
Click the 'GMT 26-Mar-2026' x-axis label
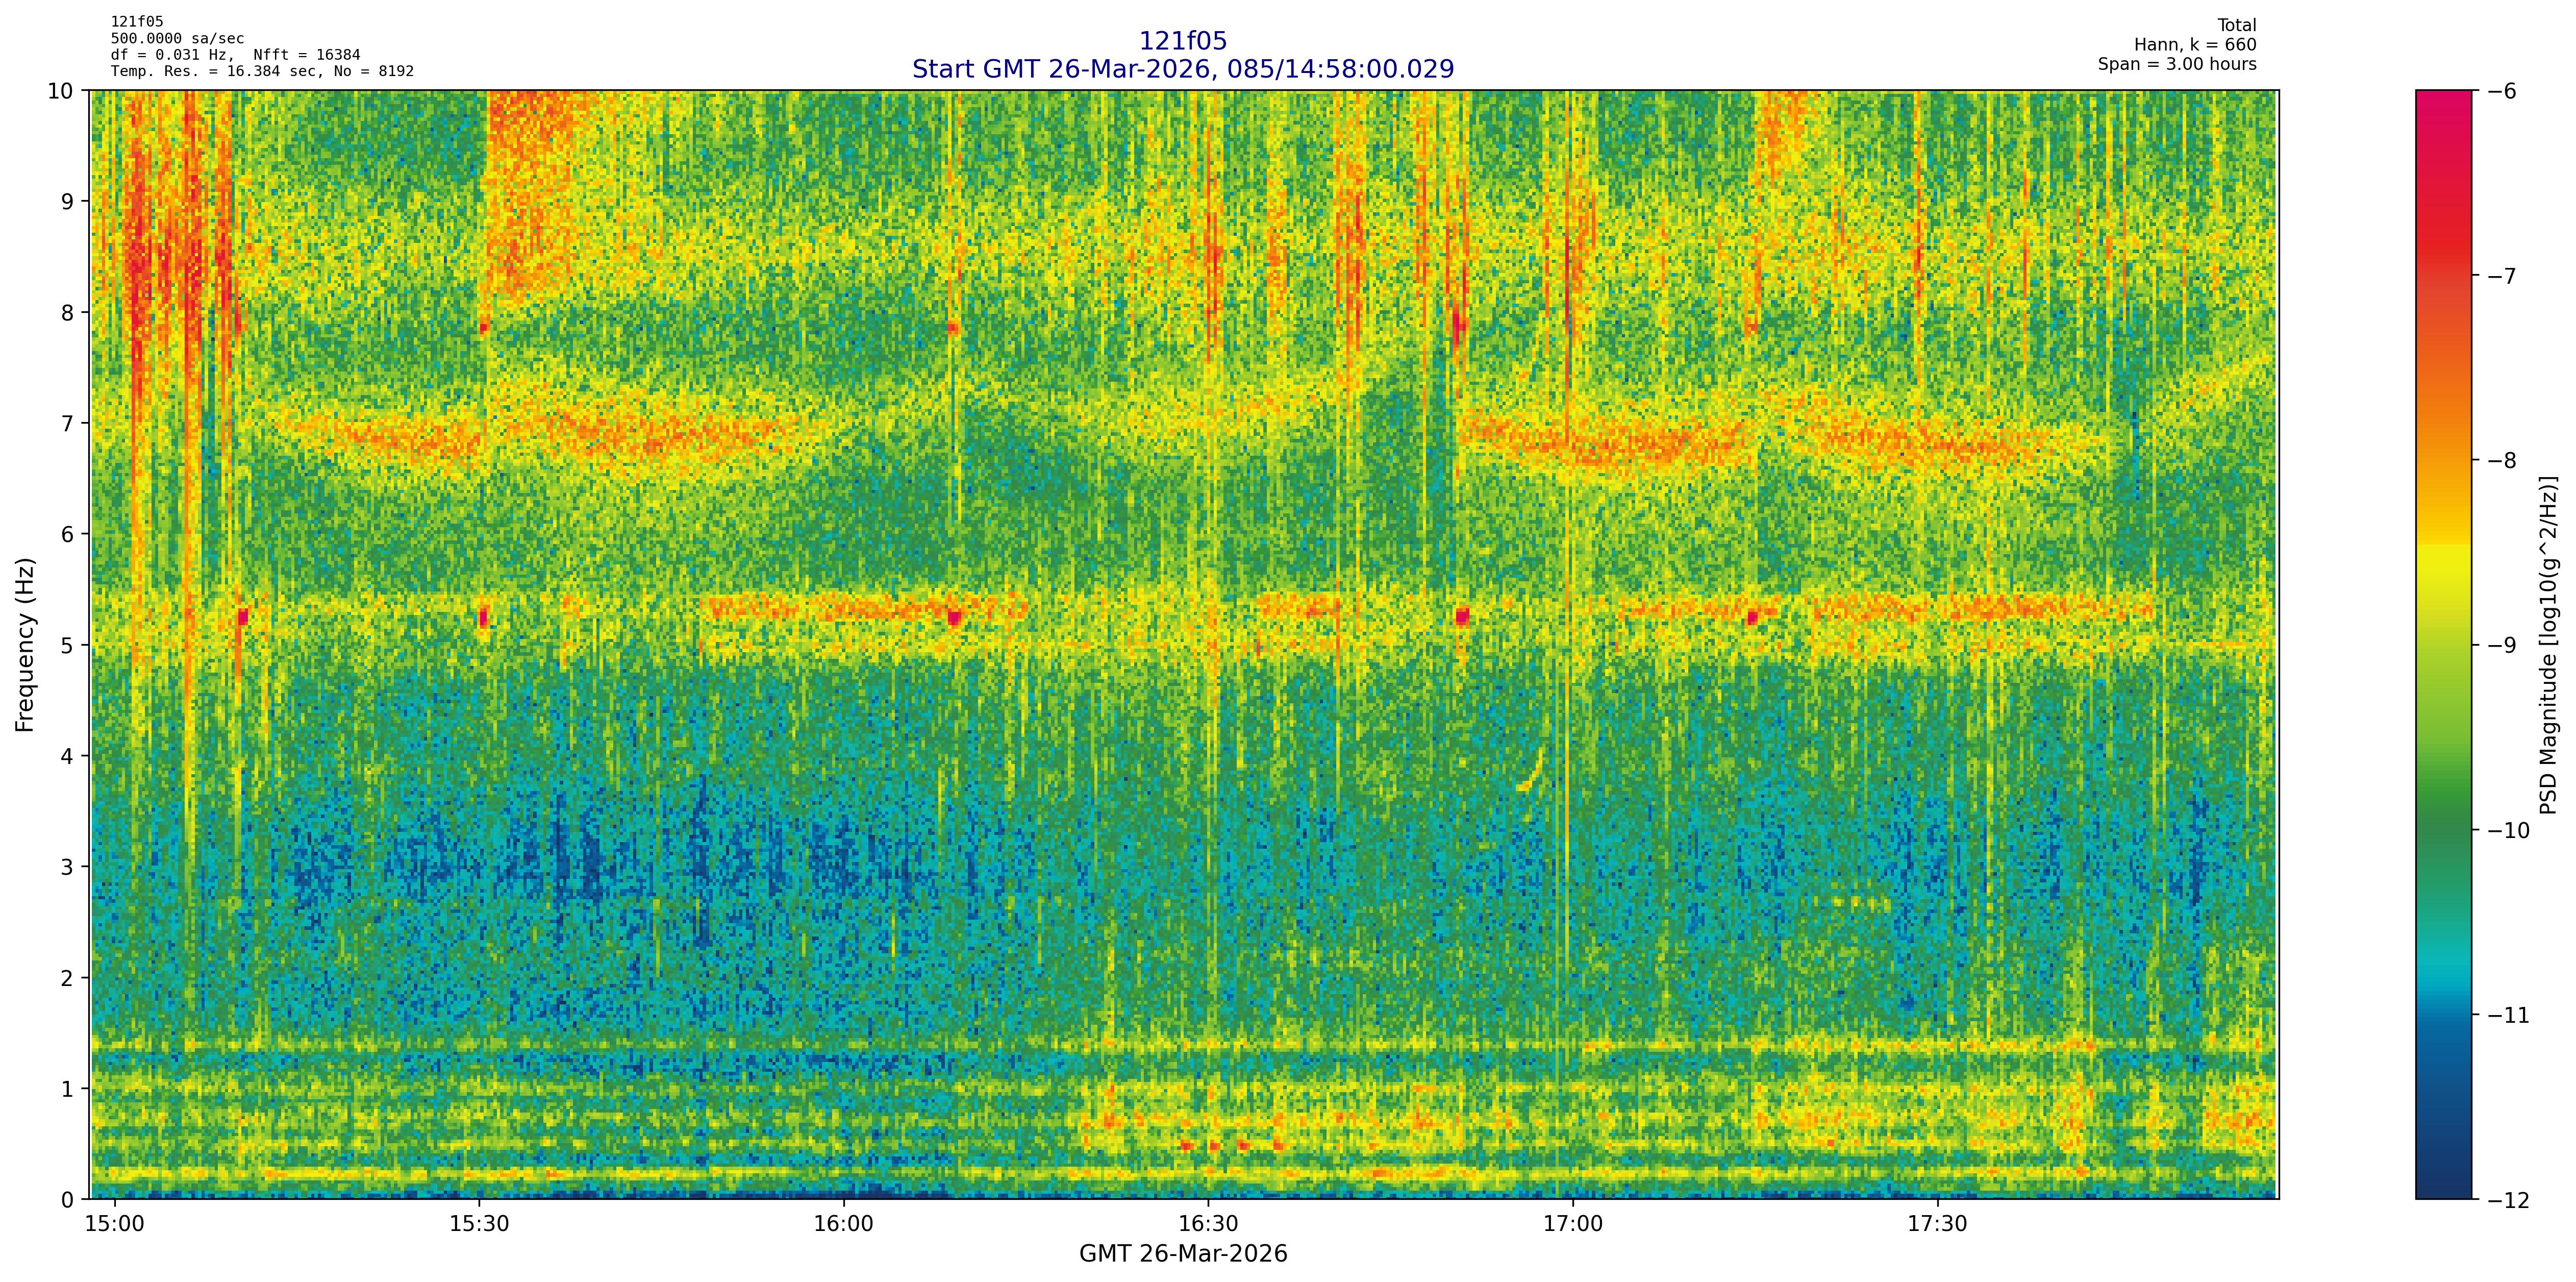click(1183, 1254)
